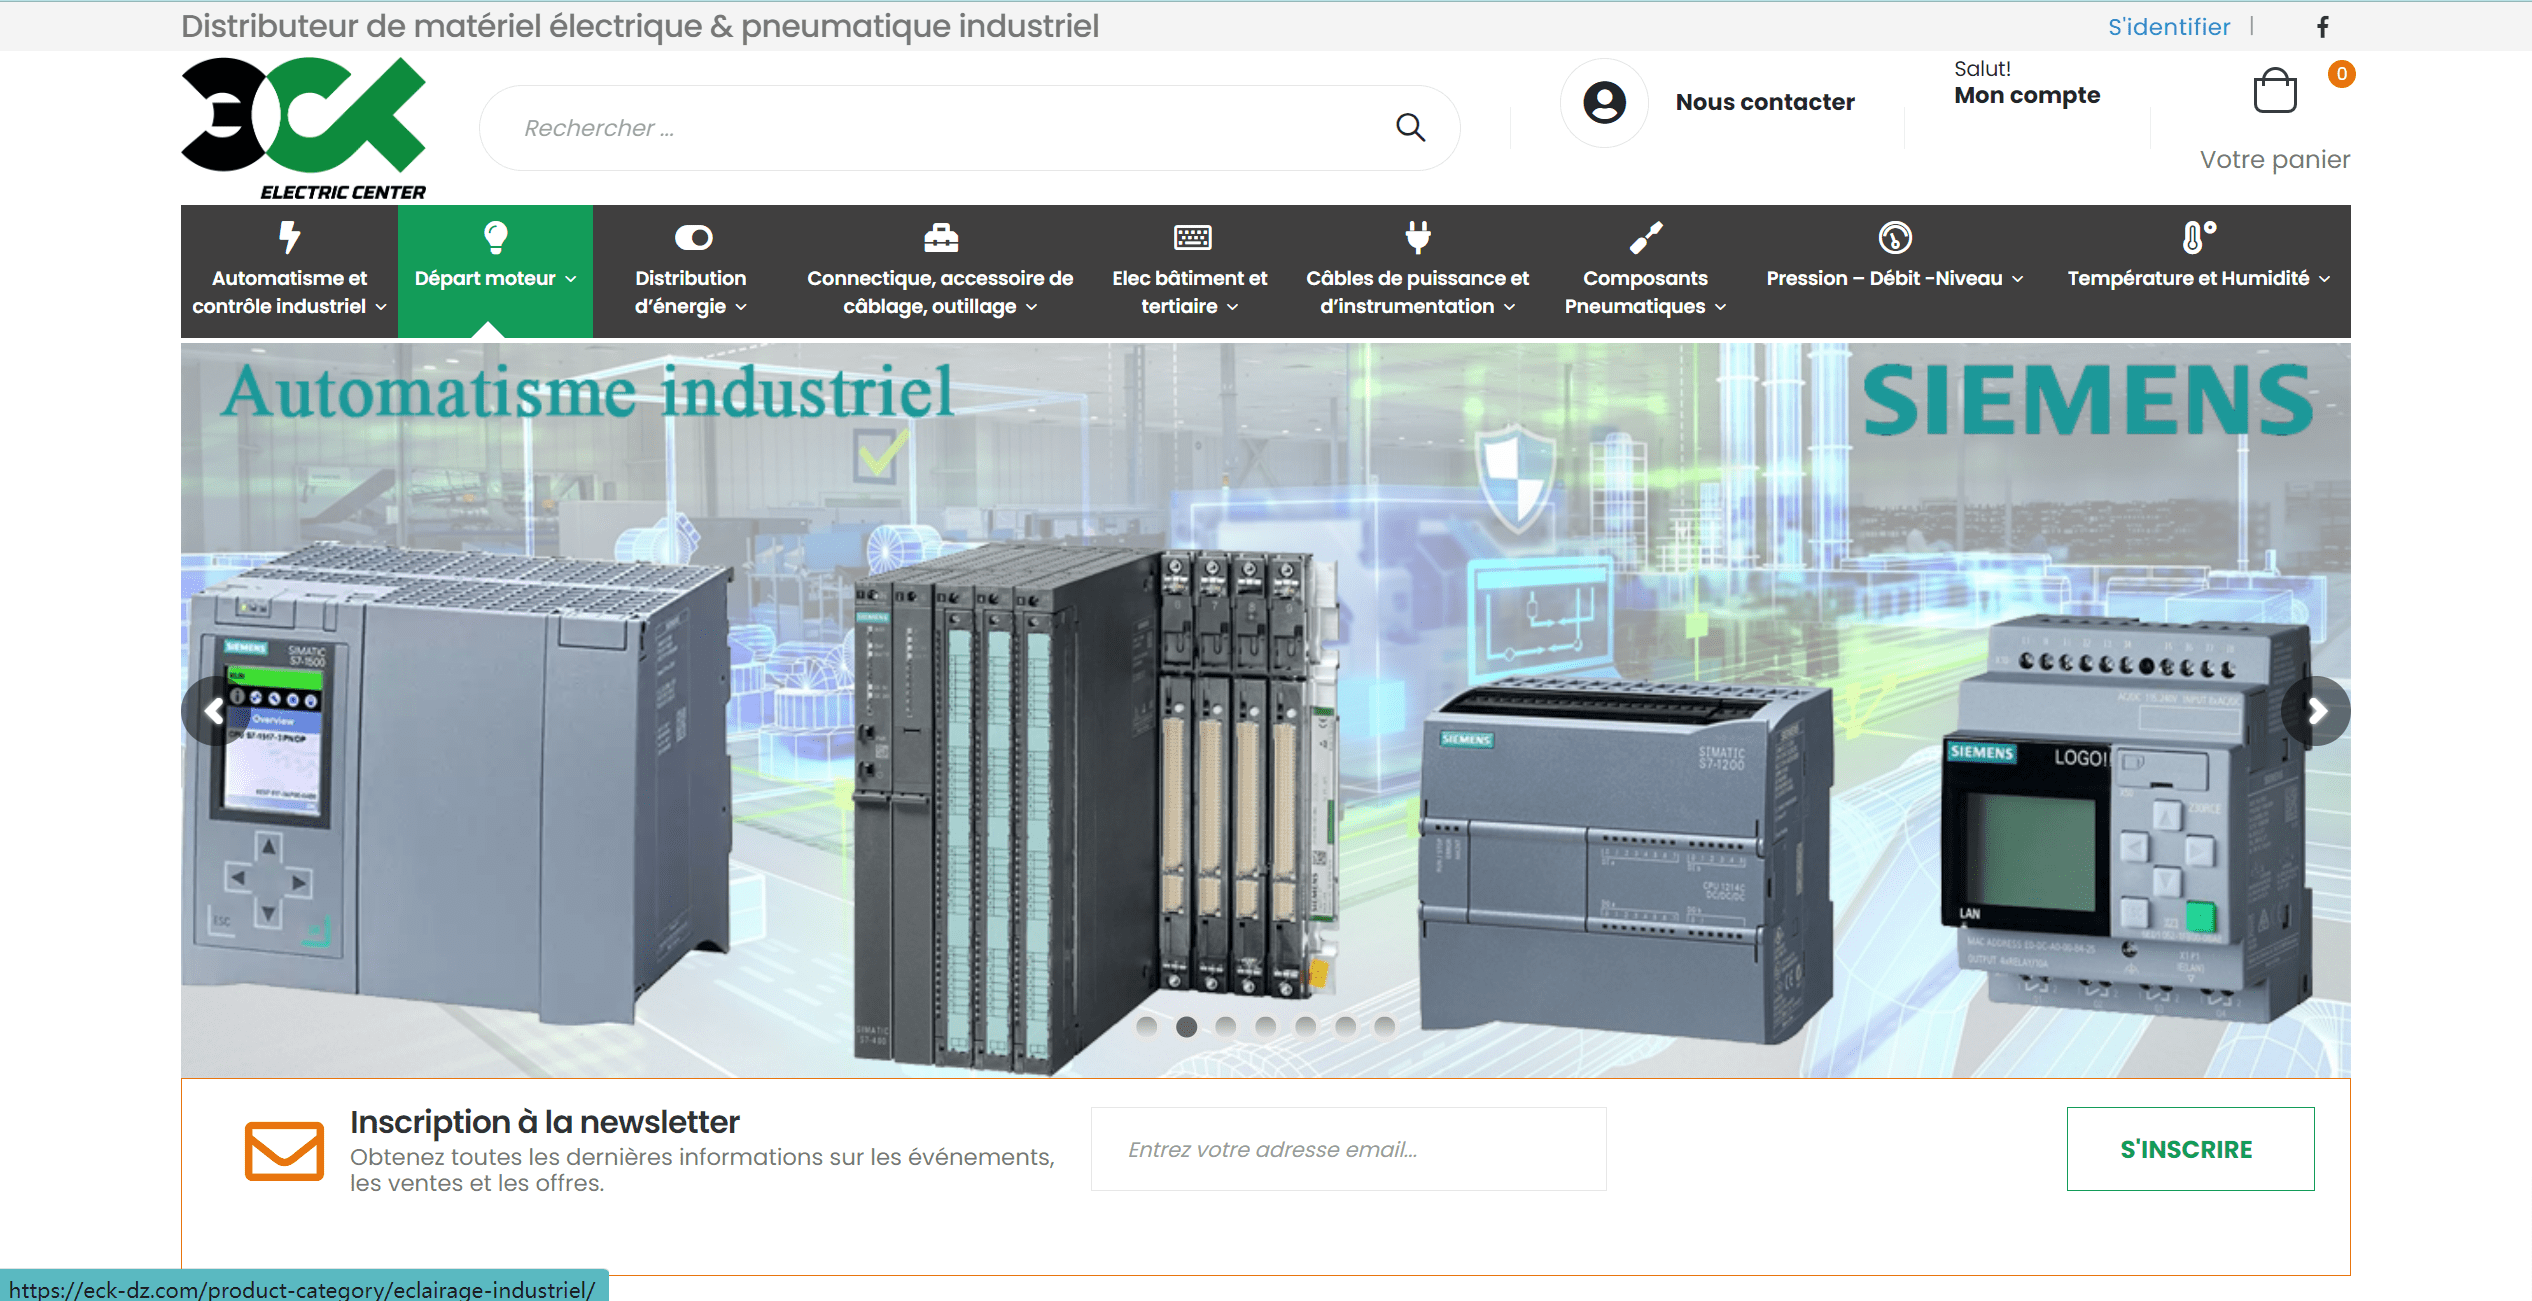The image size is (2532, 1301).
Task: Select the first carousel slide dot
Action: 1147,1026
